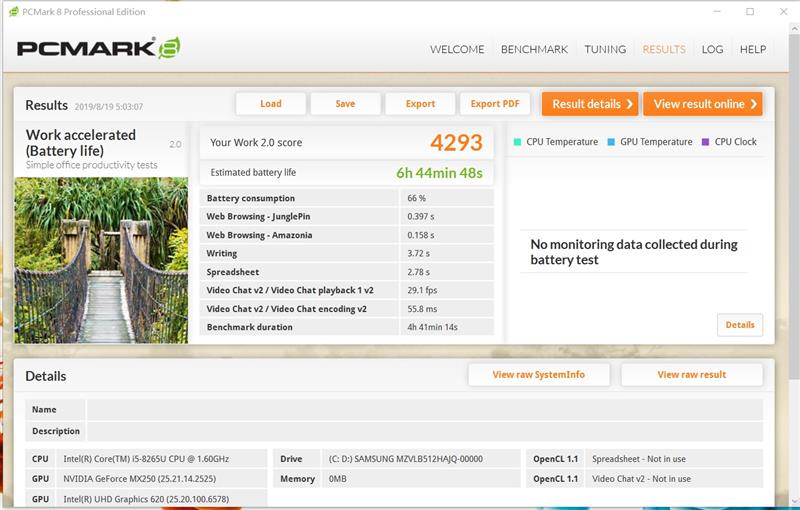Viewport: 800px width, 510px height.
Task: Go to the TUNING tab
Action: tap(605, 49)
